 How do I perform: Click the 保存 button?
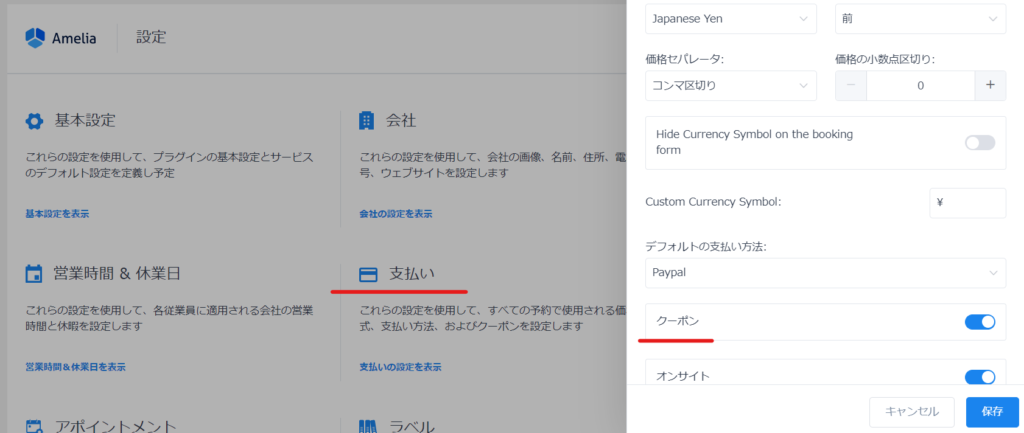992,411
